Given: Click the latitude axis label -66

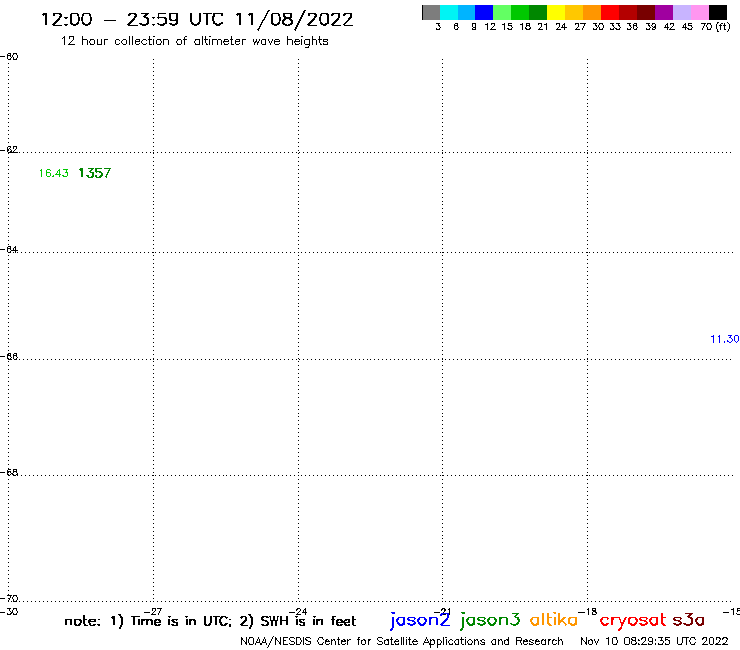Looking at the screenshot, I should [x=9, y=356].
